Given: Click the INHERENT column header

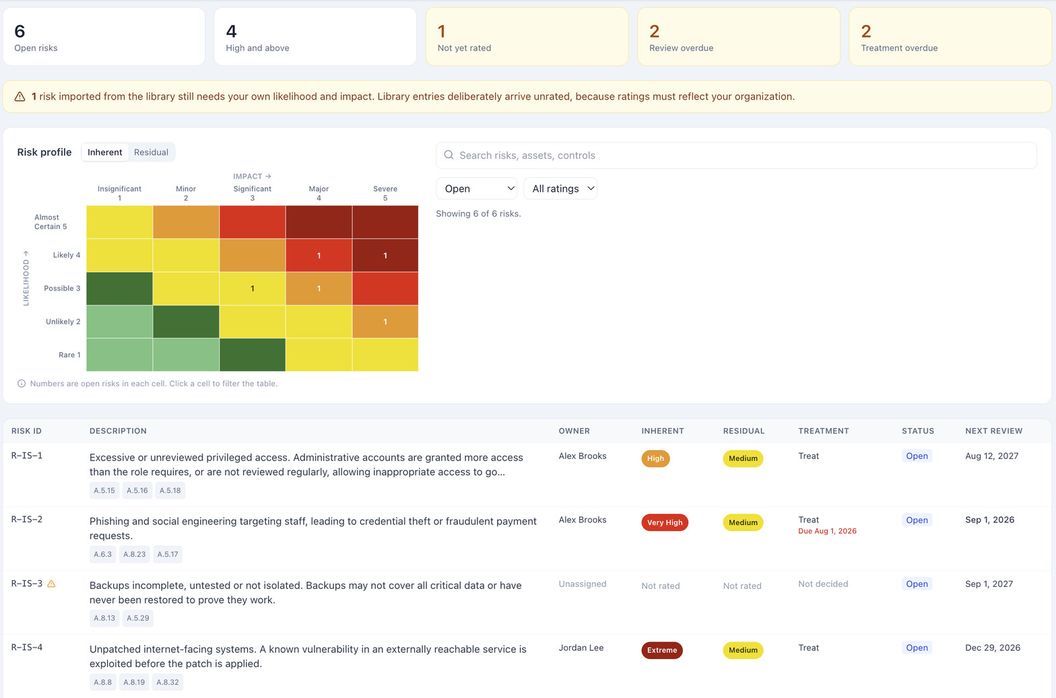Looking at the screenshot, I should click(x=662, y=431).
